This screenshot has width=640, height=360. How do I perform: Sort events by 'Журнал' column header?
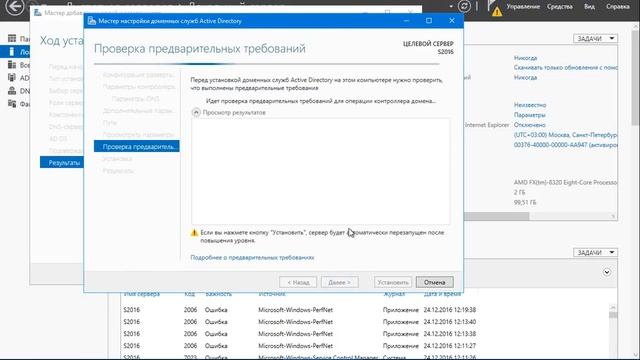click(394, 294)
